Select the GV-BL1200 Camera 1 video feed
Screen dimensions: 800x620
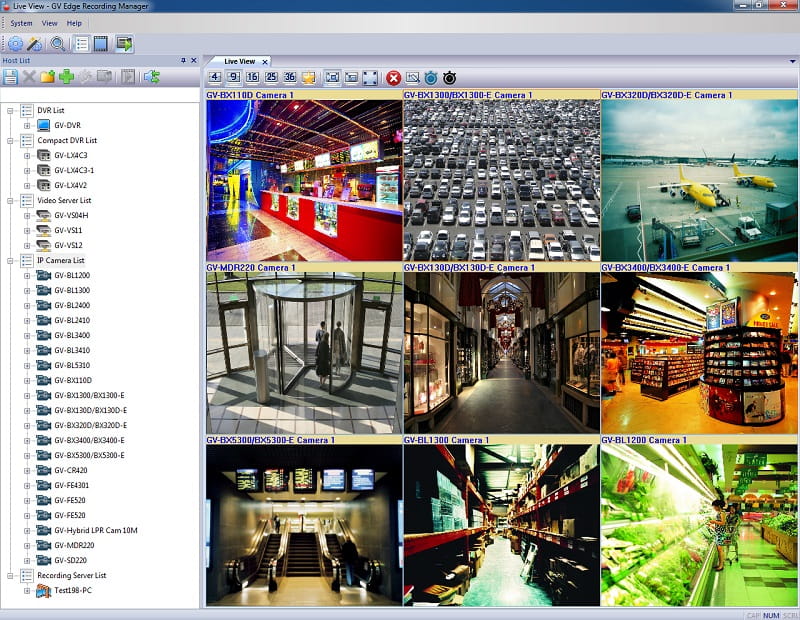coord(698,525)
